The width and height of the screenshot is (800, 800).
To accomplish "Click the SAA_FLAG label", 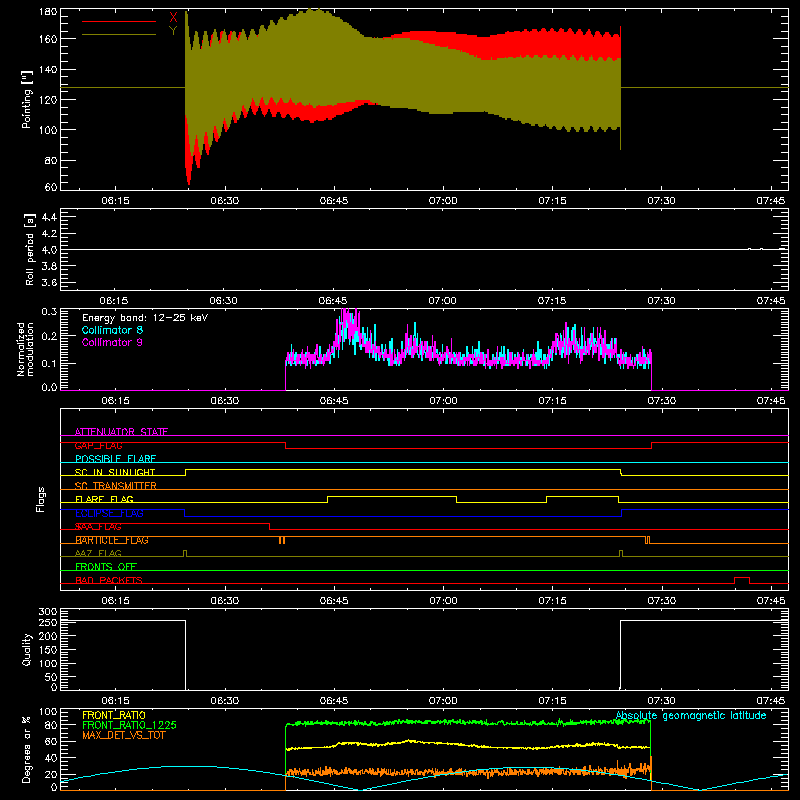I will pyautogui.click(x=98, y=527).
